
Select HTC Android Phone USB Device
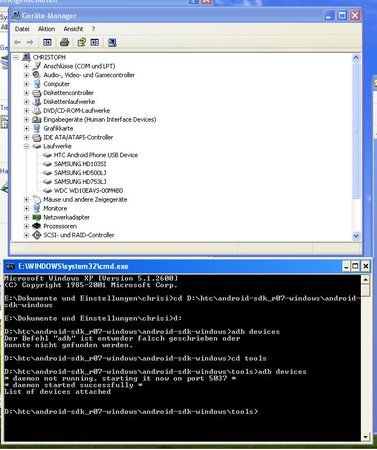pos(96,155)
